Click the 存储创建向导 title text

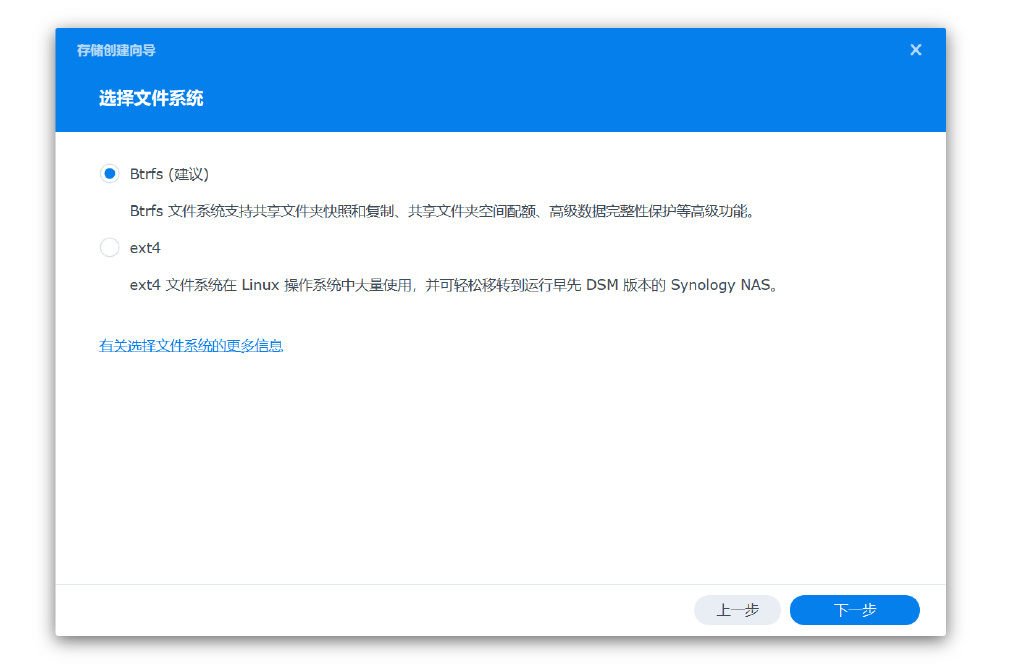pos(116,50)
